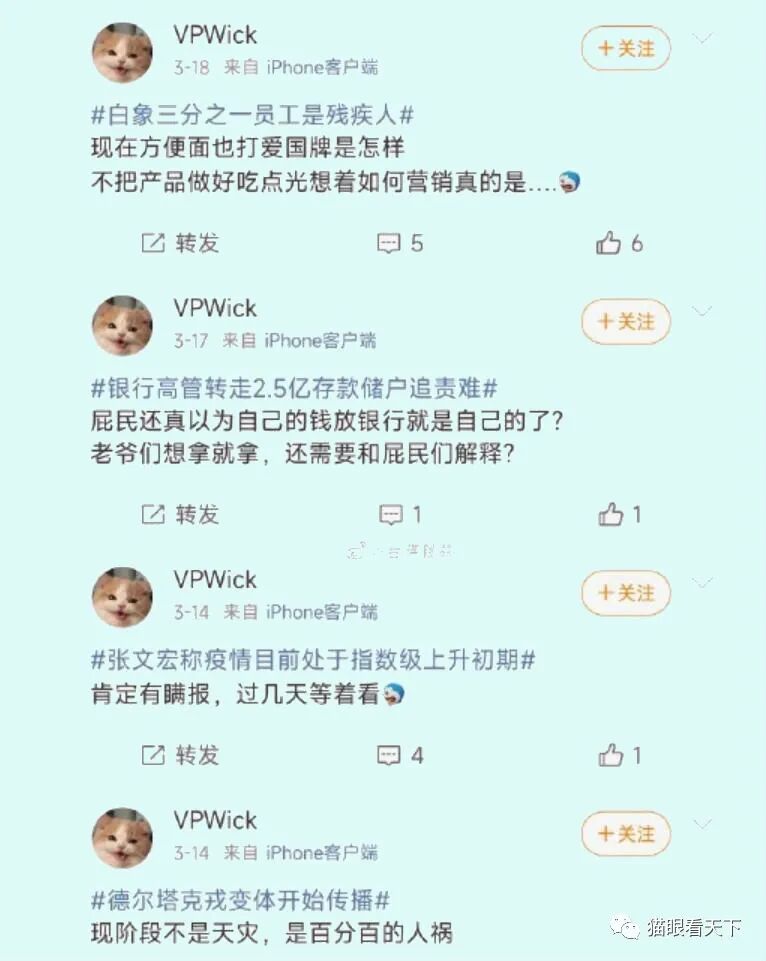Viewport: 766px width, 961px height.
Task: Follow VPWick from the 德尔塔克戎 post
Action: coord(626,834)
